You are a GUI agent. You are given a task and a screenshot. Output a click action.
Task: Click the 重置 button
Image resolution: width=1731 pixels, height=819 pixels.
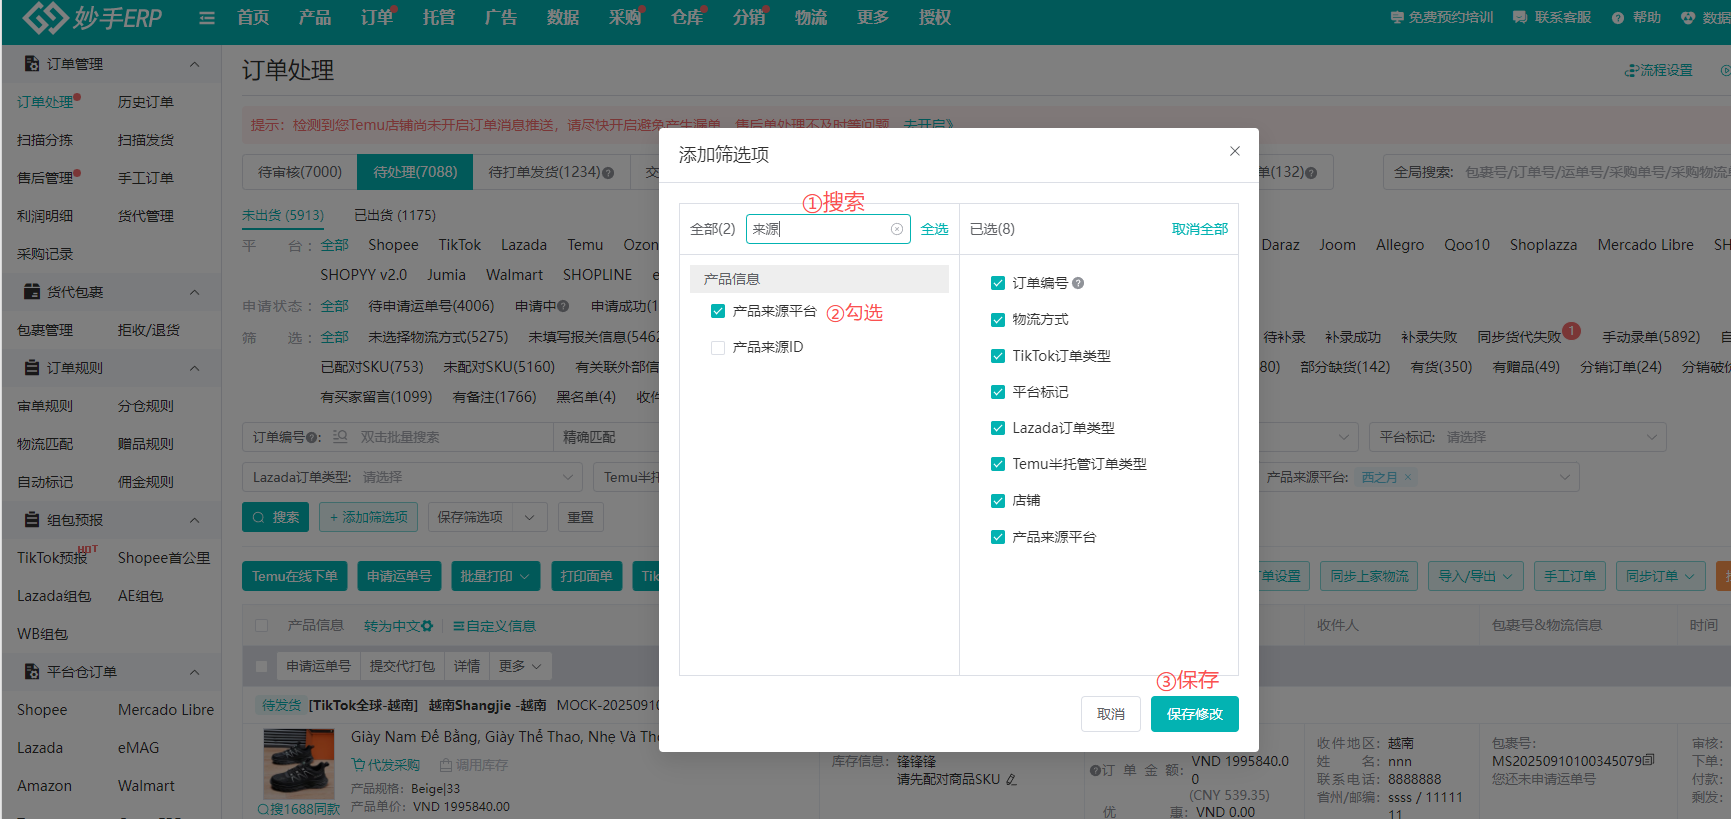(580, 517)
